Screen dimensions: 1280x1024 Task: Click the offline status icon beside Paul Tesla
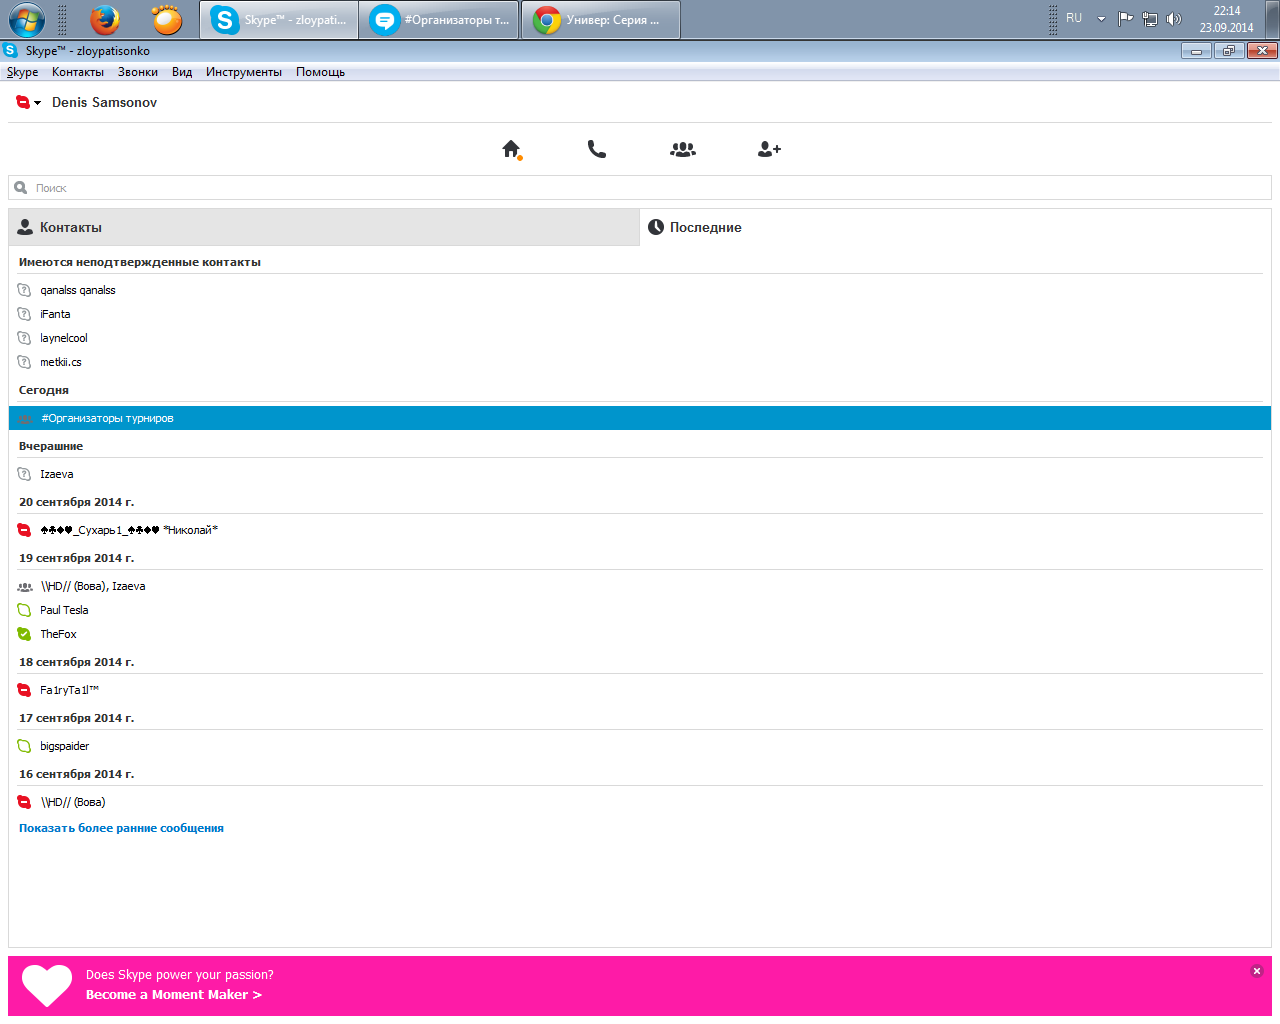[x=24, y=610]
